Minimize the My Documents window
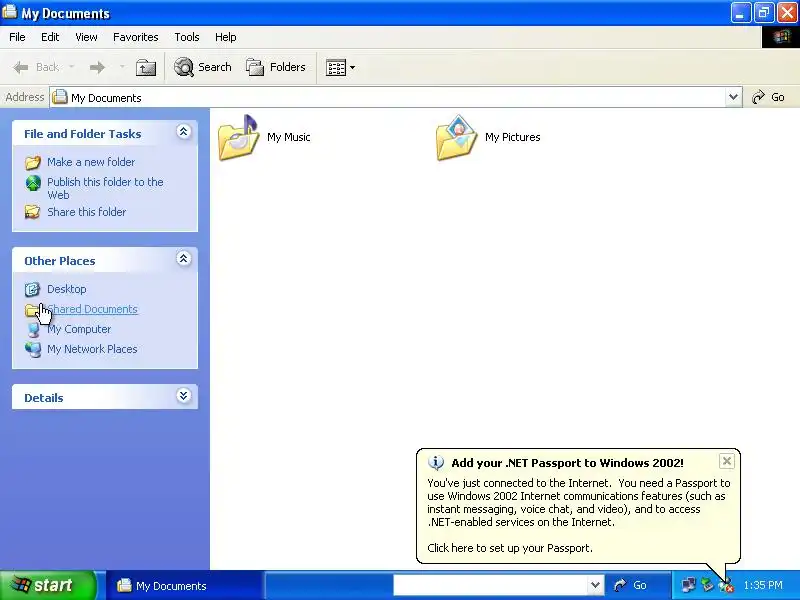800x600 pixels. pyautogui.click(x=740, y=13)
